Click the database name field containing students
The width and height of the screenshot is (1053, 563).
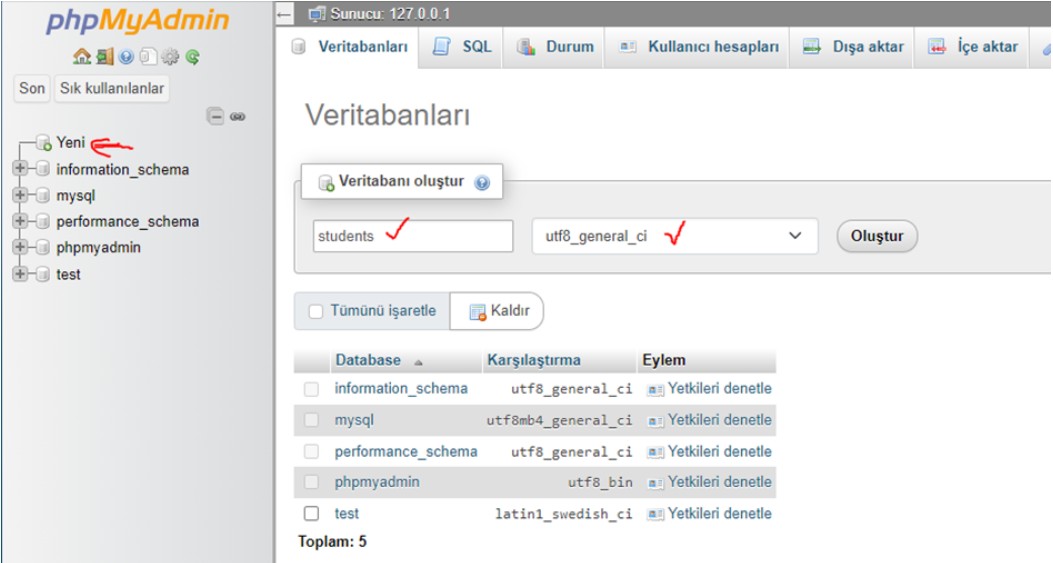click(412, 236)
